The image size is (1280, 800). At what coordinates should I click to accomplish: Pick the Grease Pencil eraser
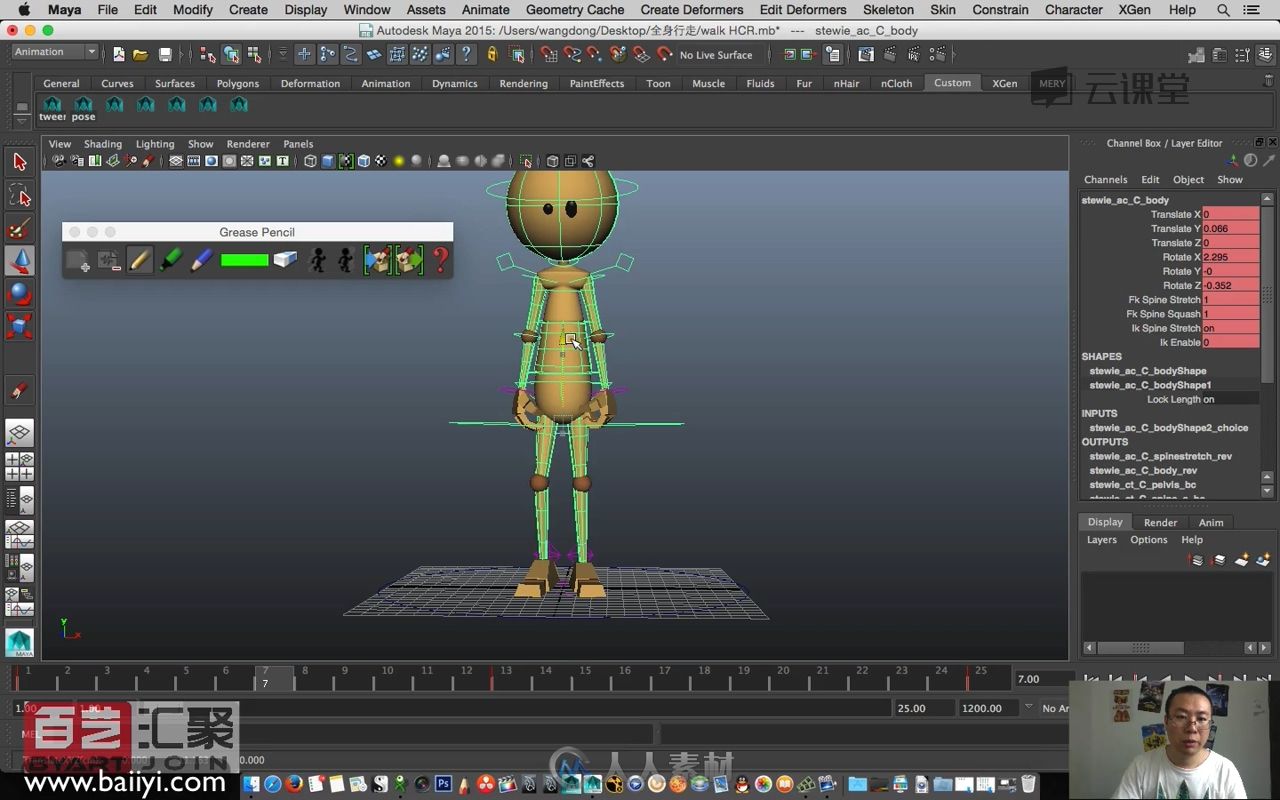click(x=286, y=261)
